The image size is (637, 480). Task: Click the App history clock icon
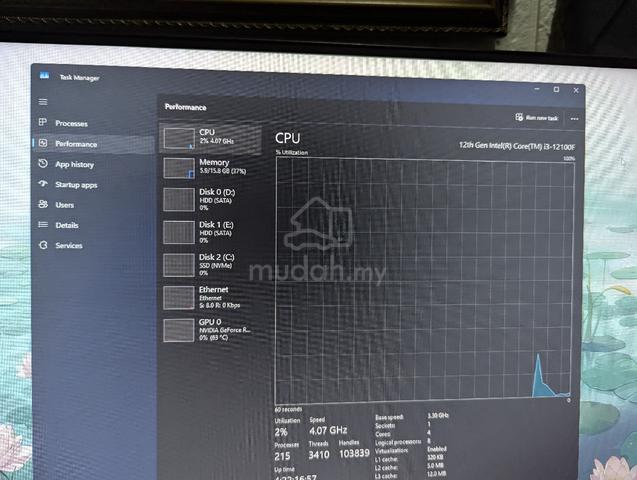[x=43, y=163]
